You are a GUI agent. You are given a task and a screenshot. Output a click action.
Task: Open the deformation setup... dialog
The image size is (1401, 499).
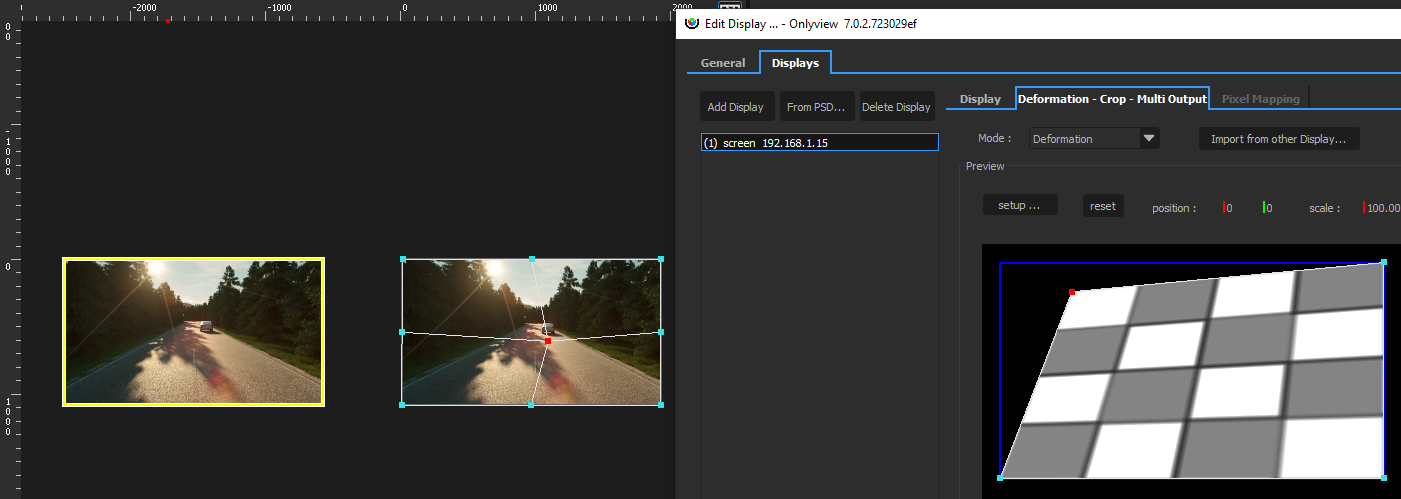pos(1019,206)
